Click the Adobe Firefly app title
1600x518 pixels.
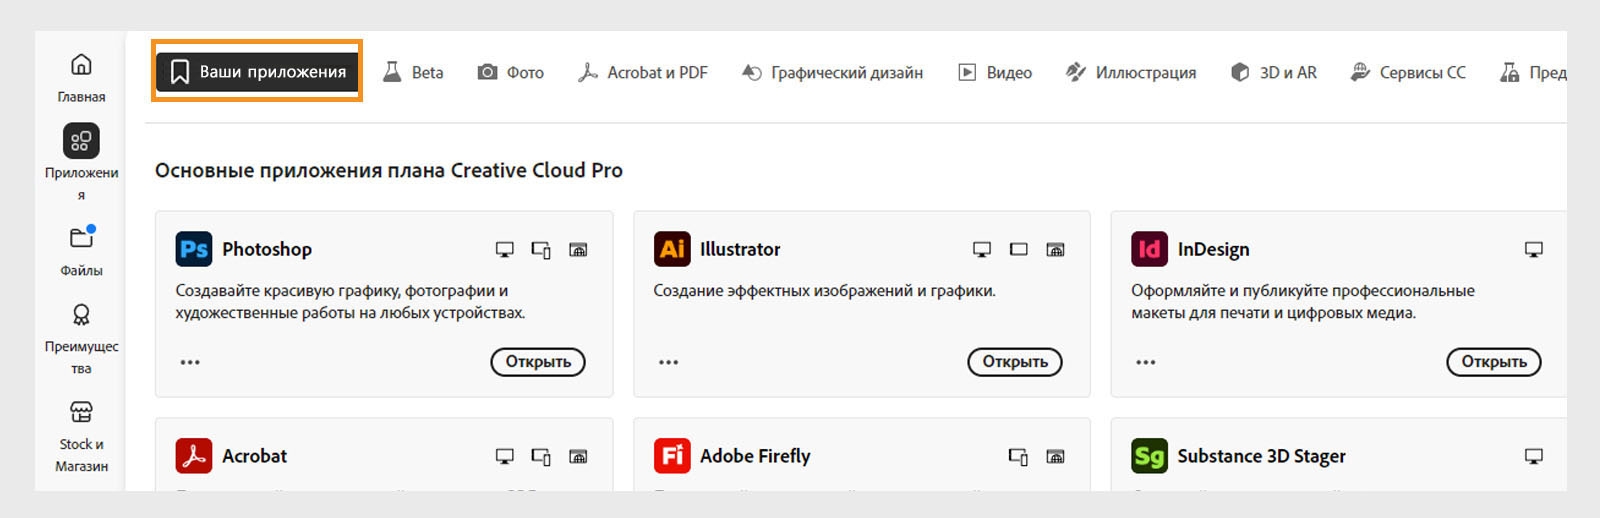tap(755, 456)
